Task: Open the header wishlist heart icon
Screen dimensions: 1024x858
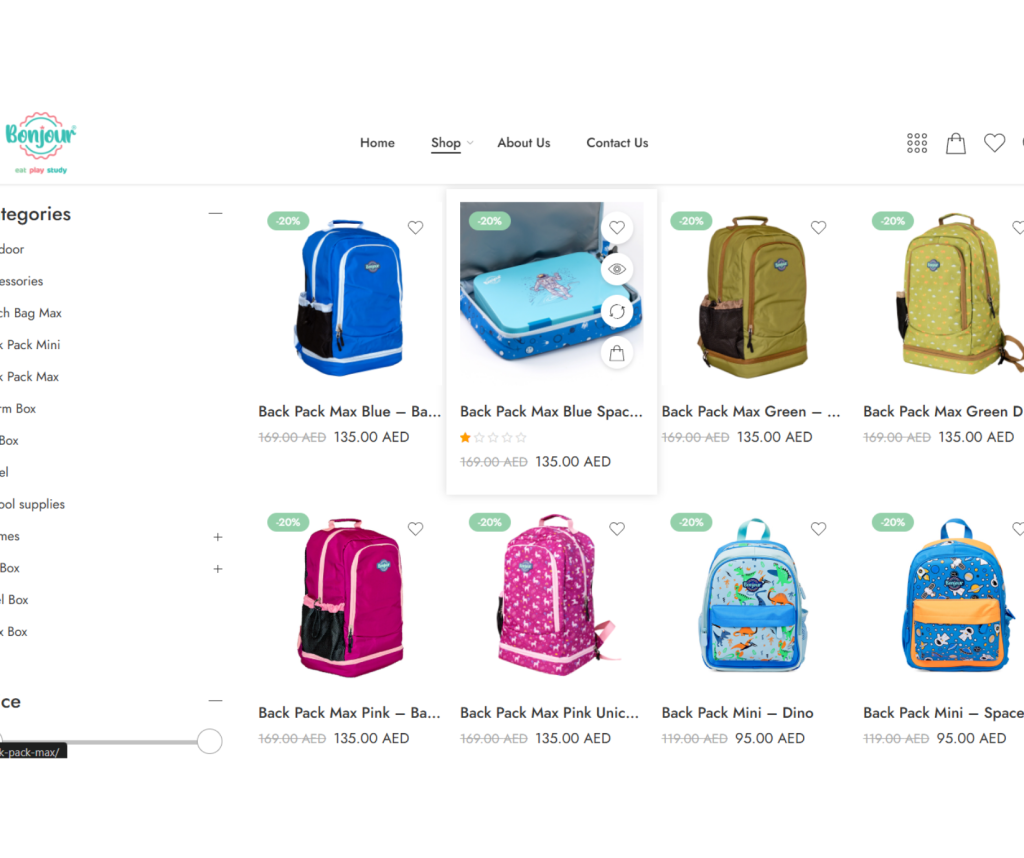Action: [994, 143]
